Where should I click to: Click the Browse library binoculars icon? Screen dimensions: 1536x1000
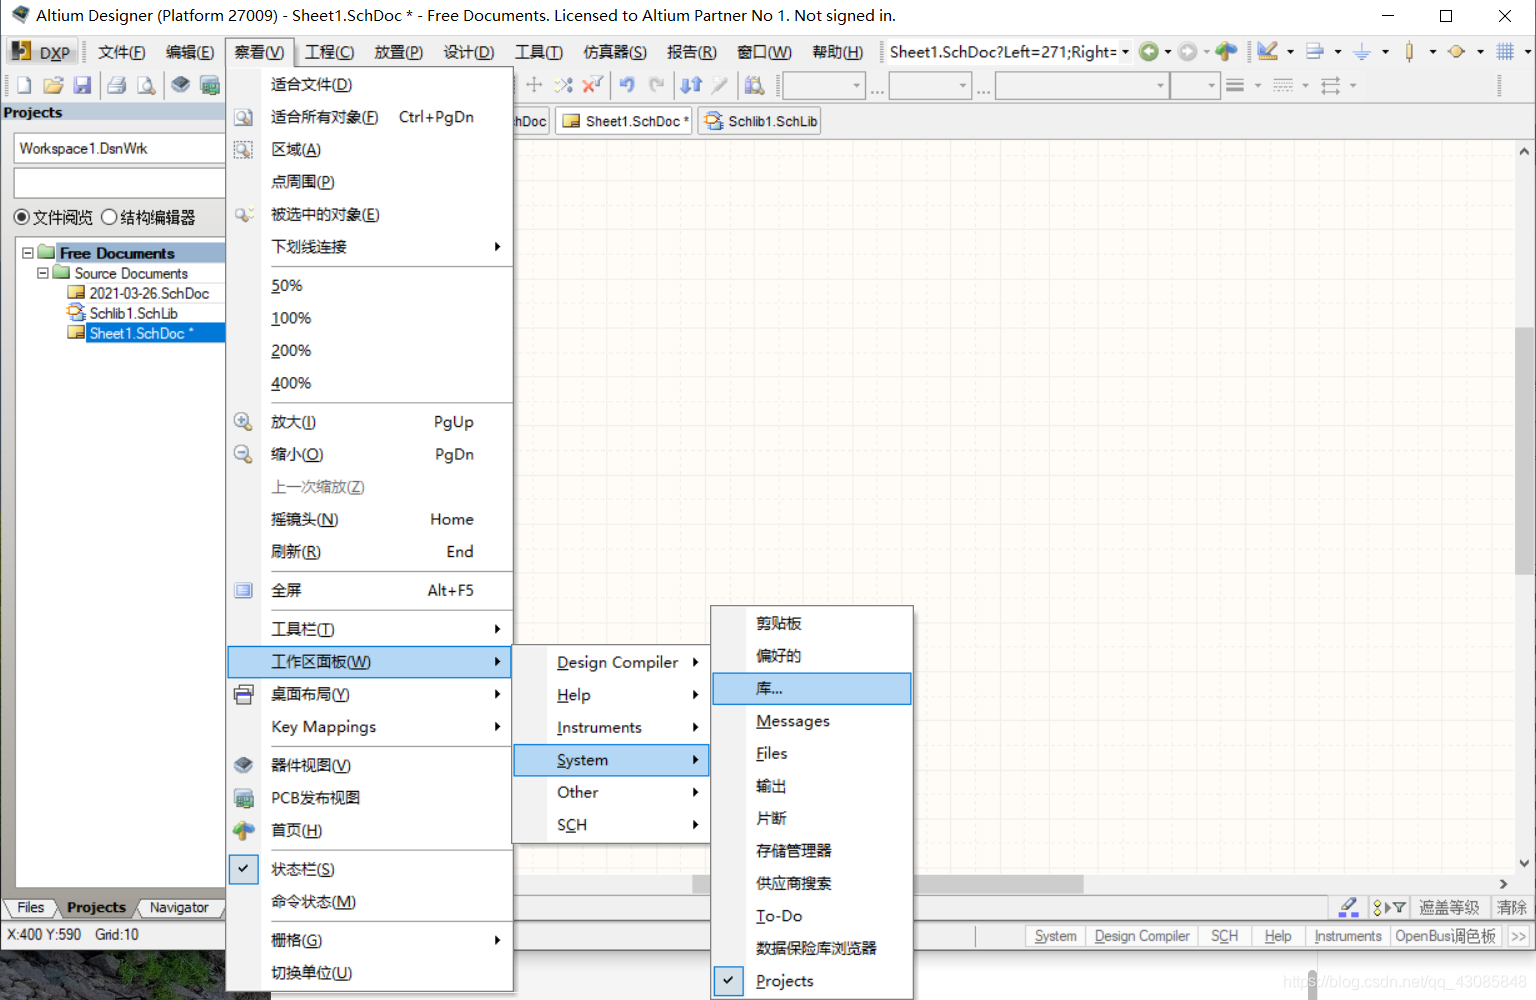pos(754,86)
